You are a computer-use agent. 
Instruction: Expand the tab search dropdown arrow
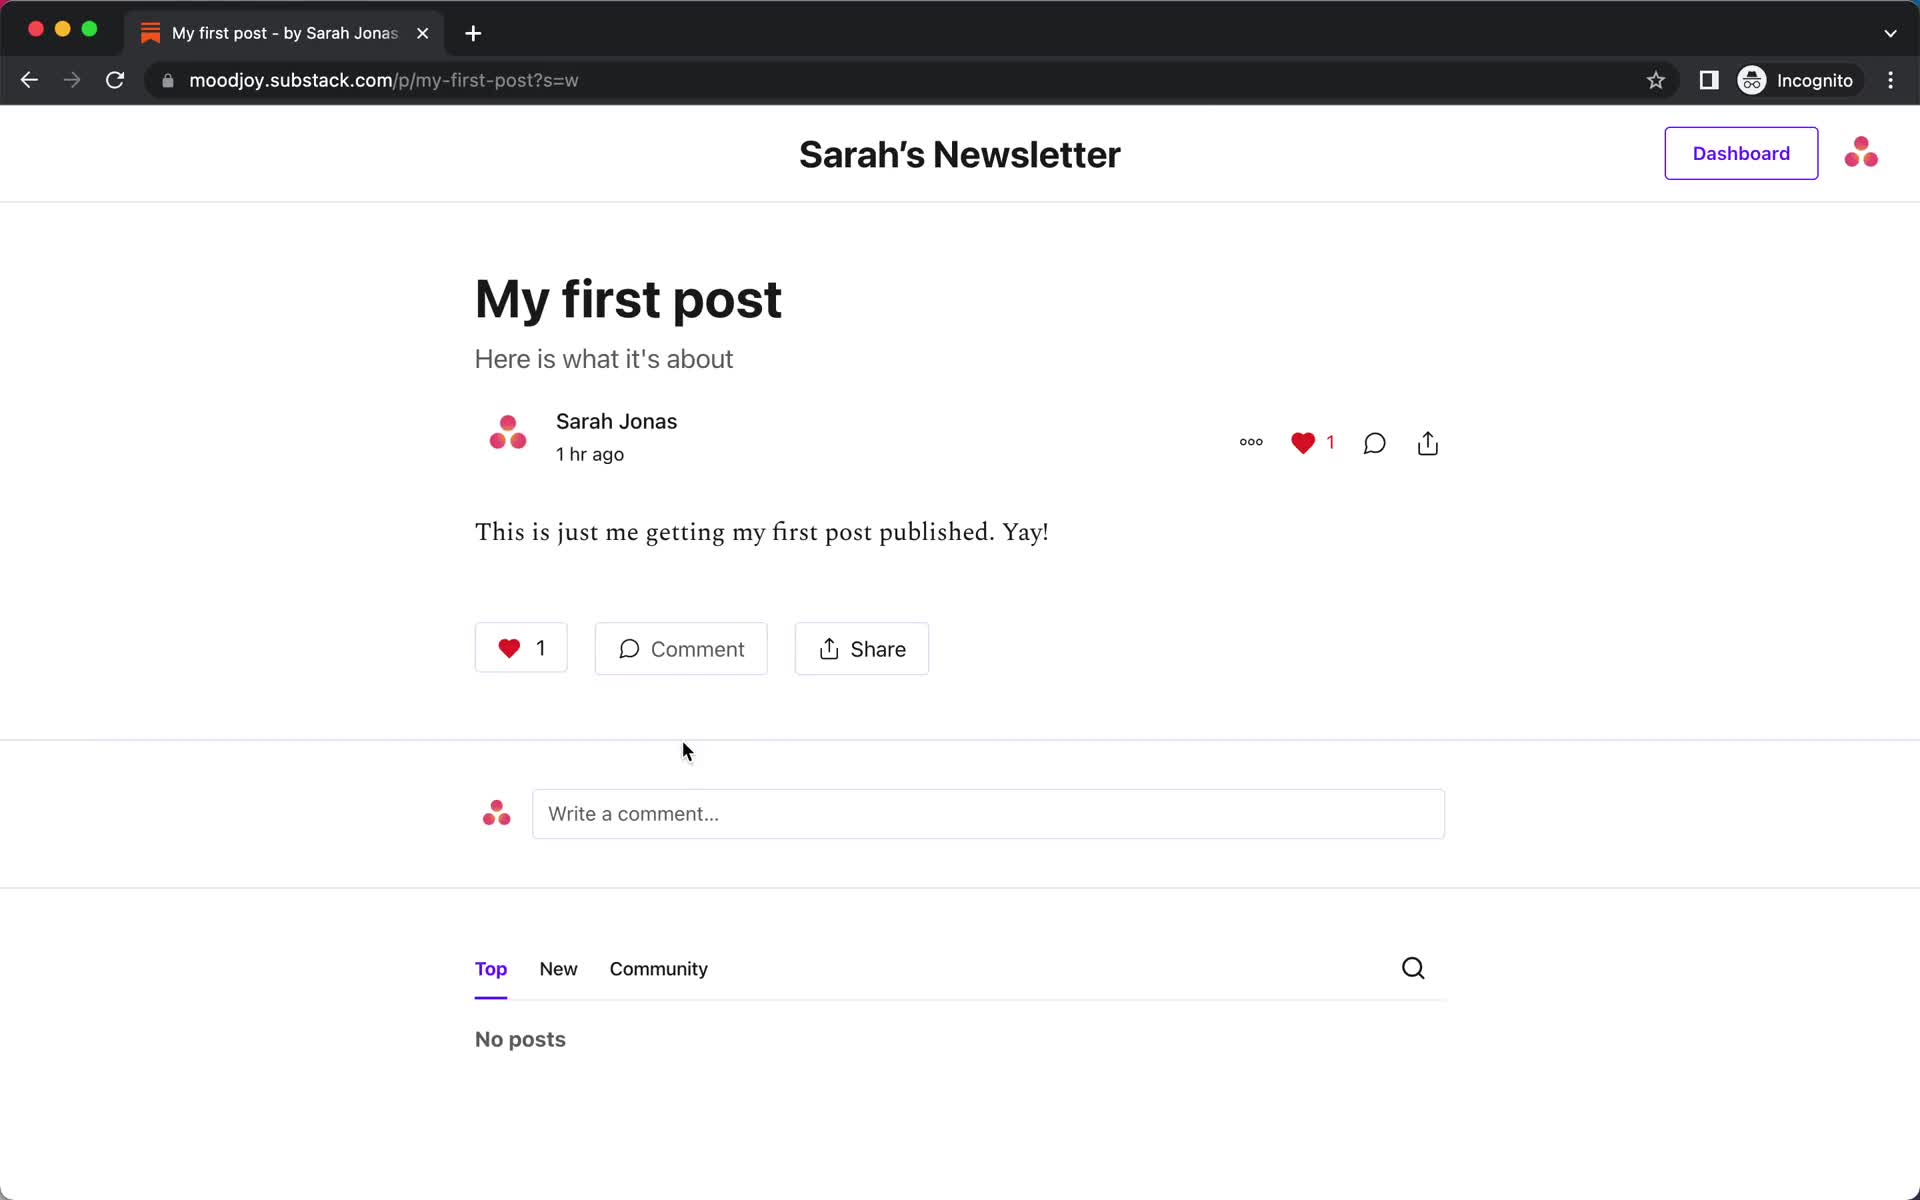(x=1890, y=33)
